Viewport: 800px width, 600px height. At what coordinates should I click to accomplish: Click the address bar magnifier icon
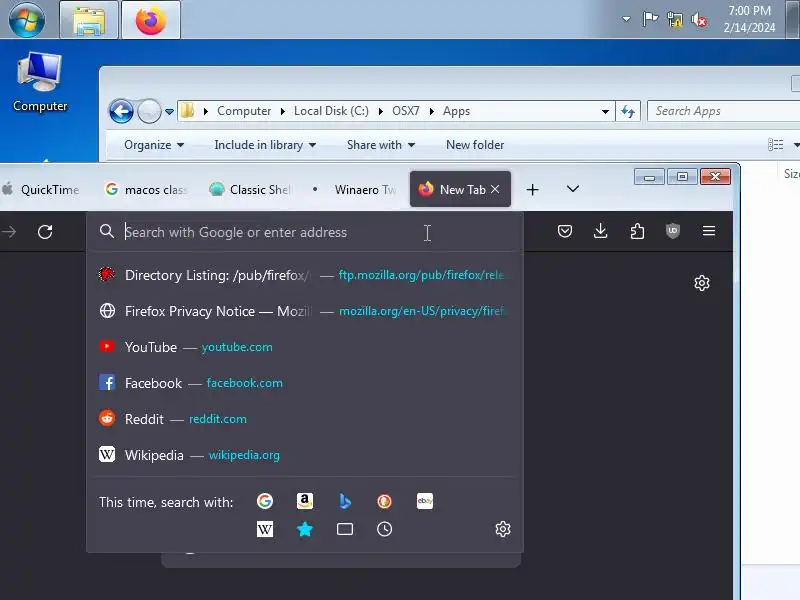(107, 231)
